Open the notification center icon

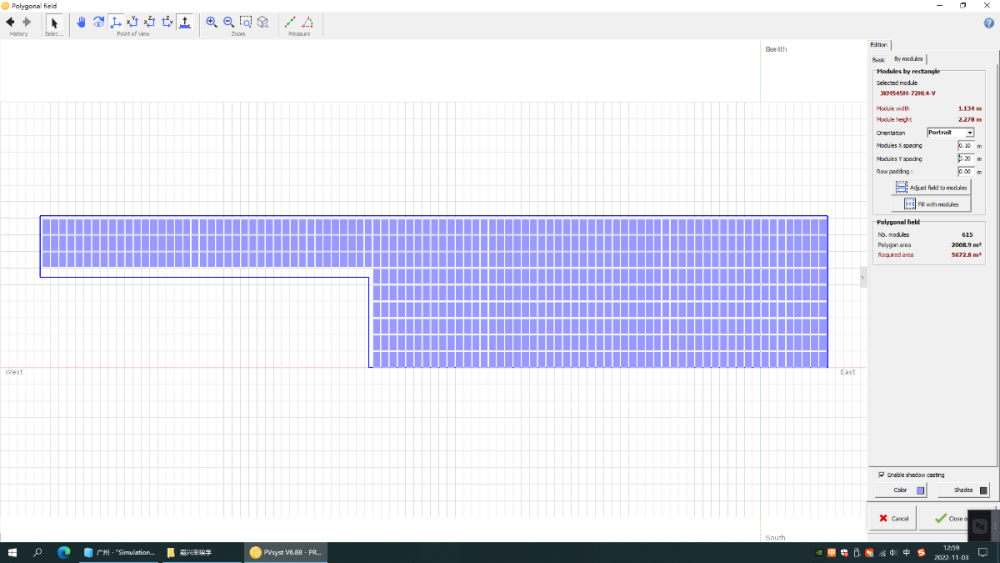983,552
